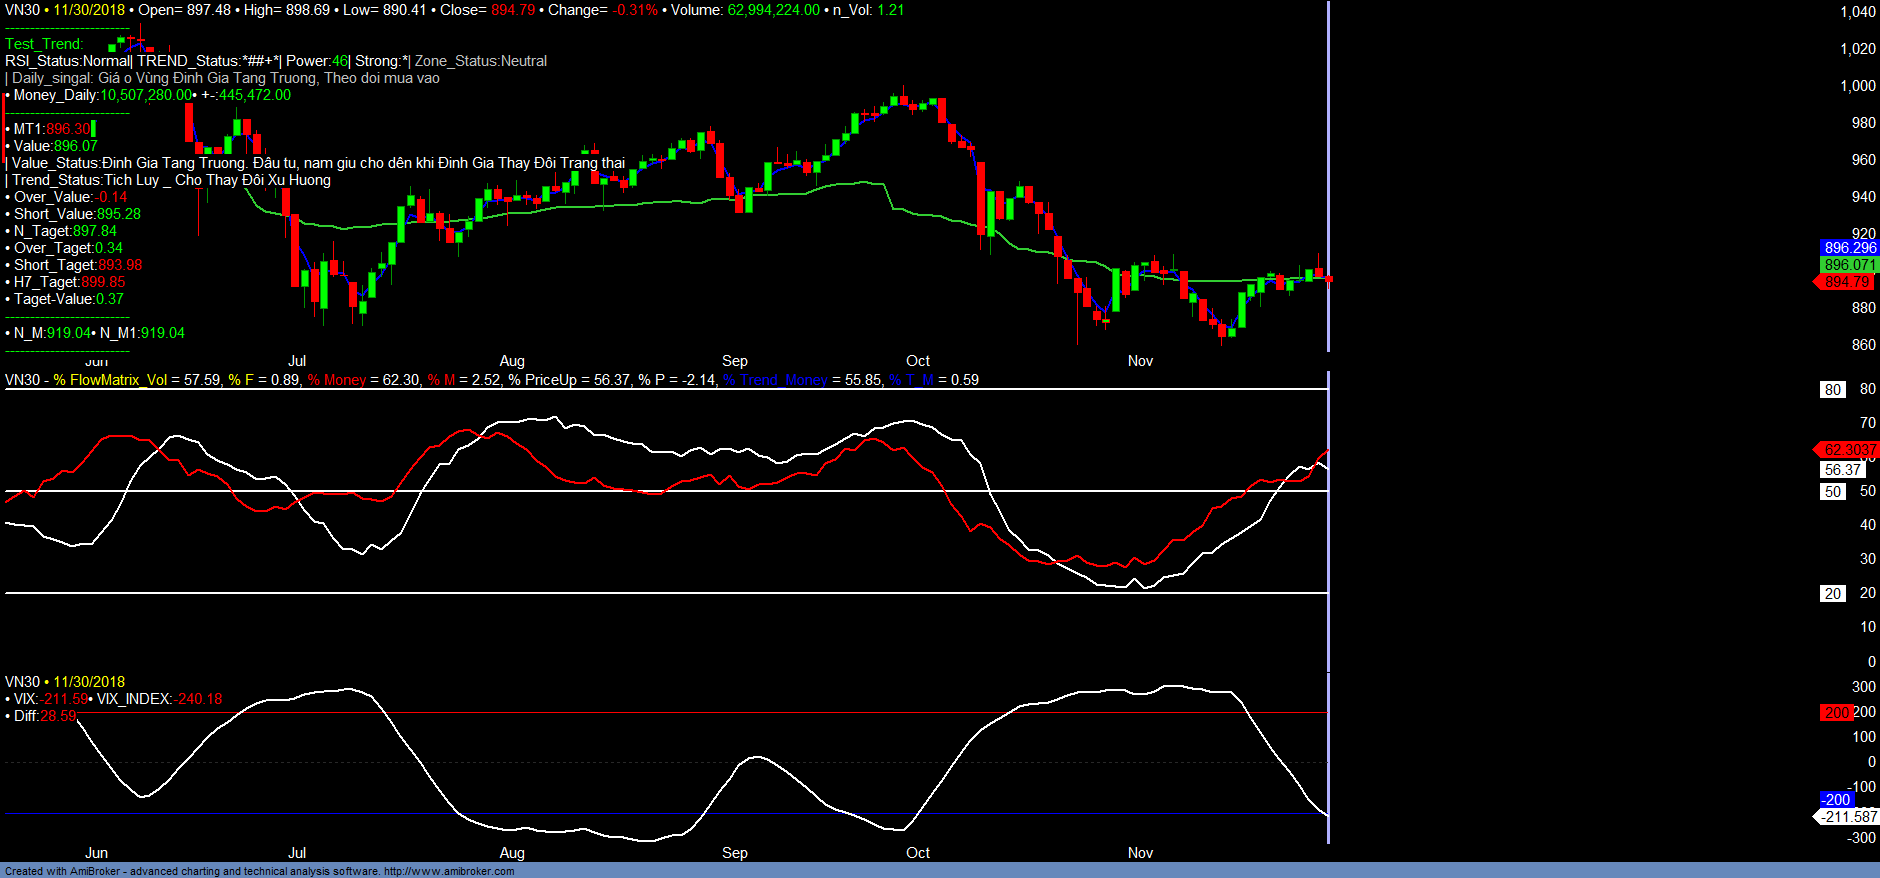Click the blue 896.296 price label
The height and width of the screenshot is (878, 1880).
pos(1849,248)
